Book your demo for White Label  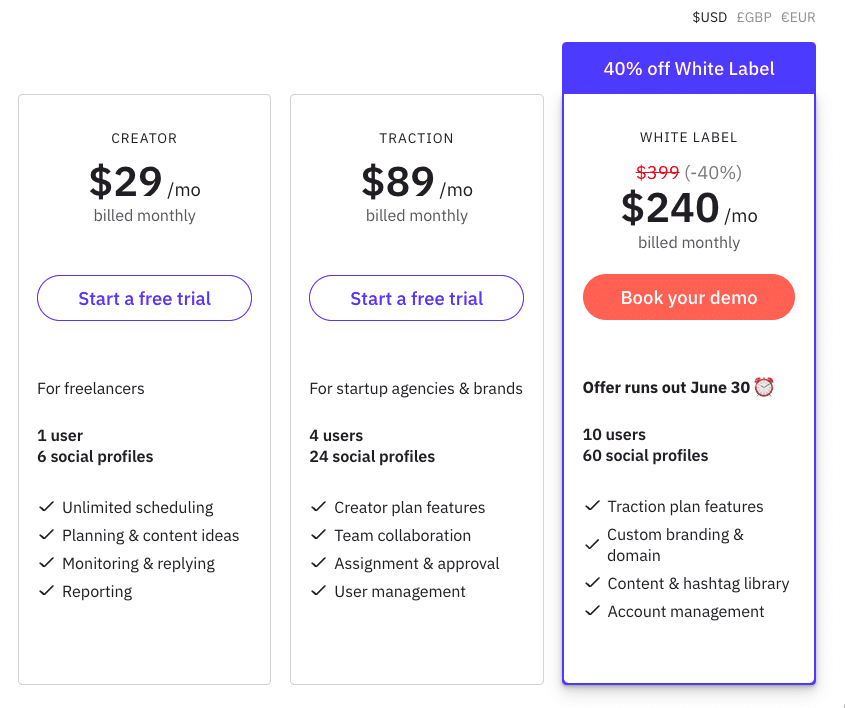click(689, 298)
